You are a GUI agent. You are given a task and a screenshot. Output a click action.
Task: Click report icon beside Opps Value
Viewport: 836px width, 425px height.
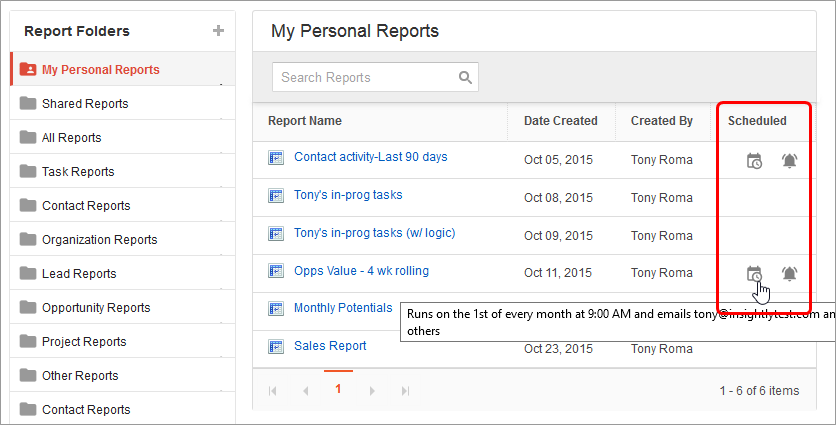[276, 271]
